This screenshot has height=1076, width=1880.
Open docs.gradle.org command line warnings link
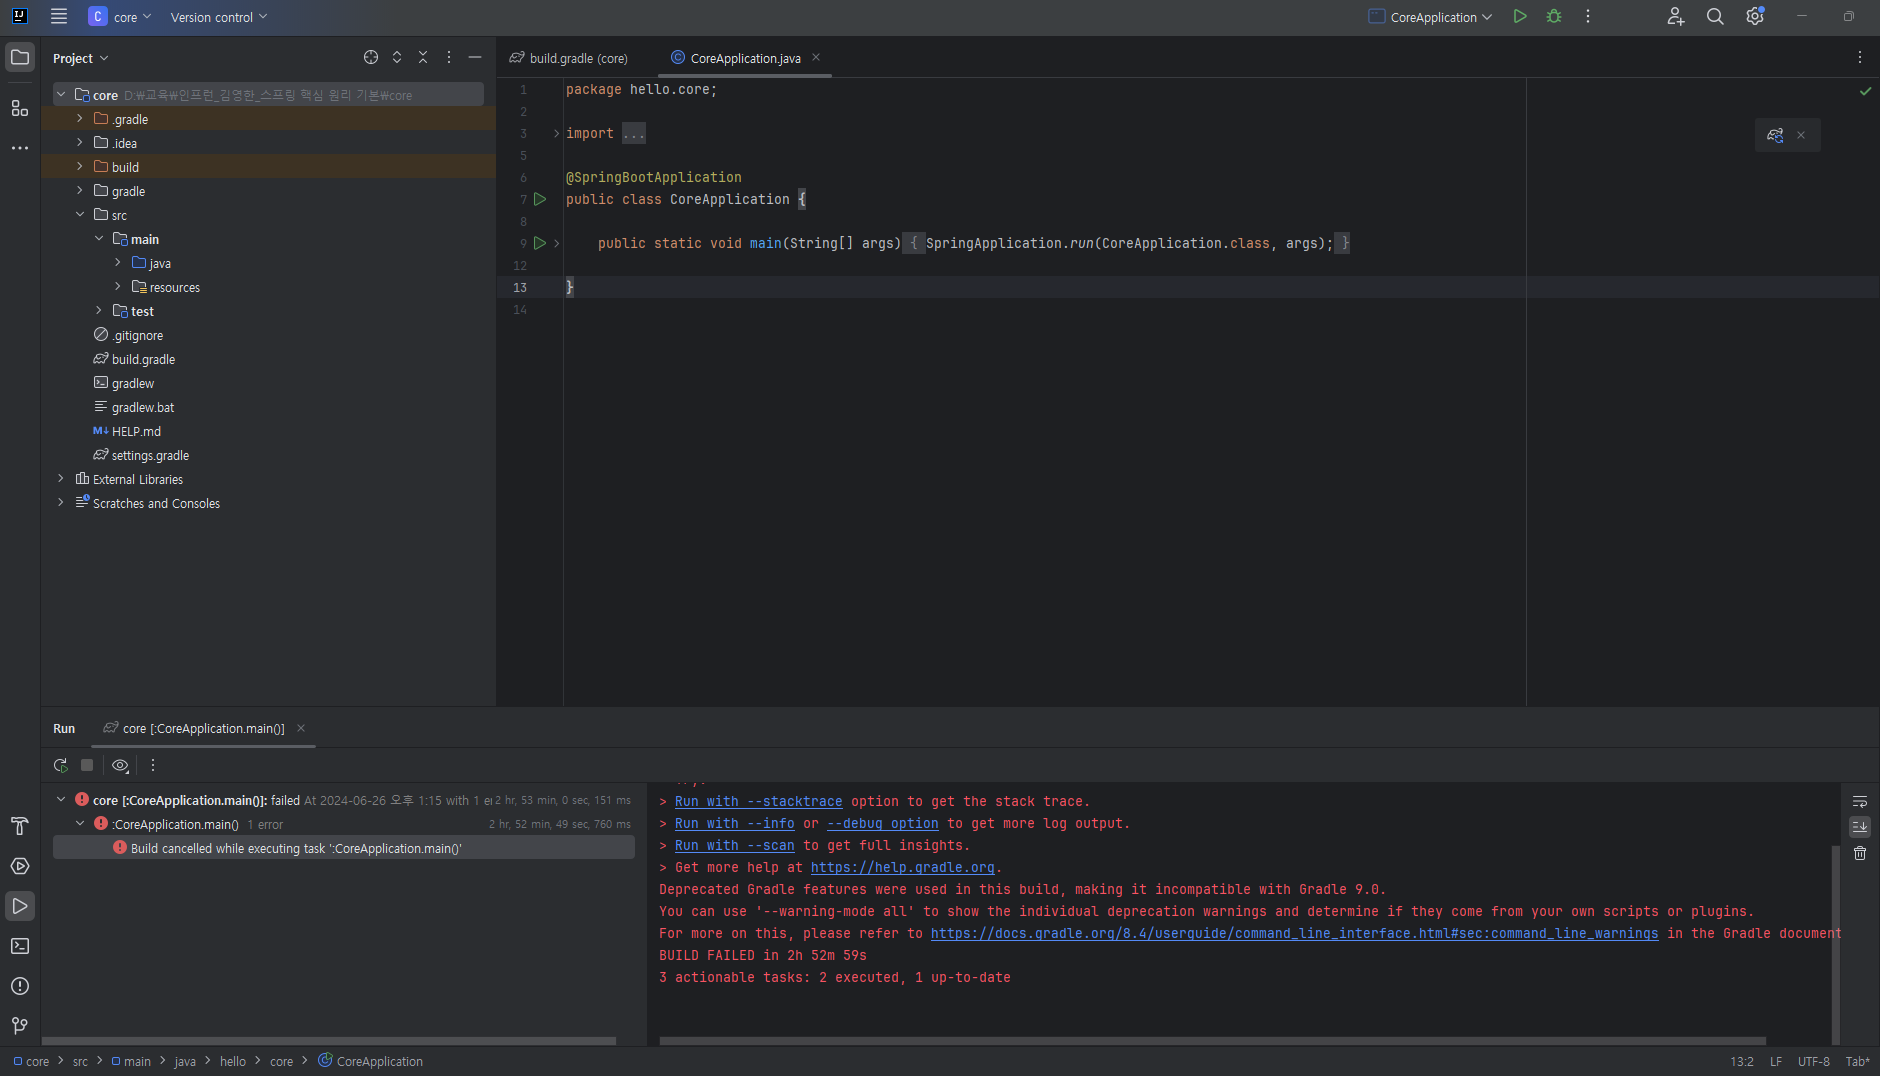[x=1294, y=933]
